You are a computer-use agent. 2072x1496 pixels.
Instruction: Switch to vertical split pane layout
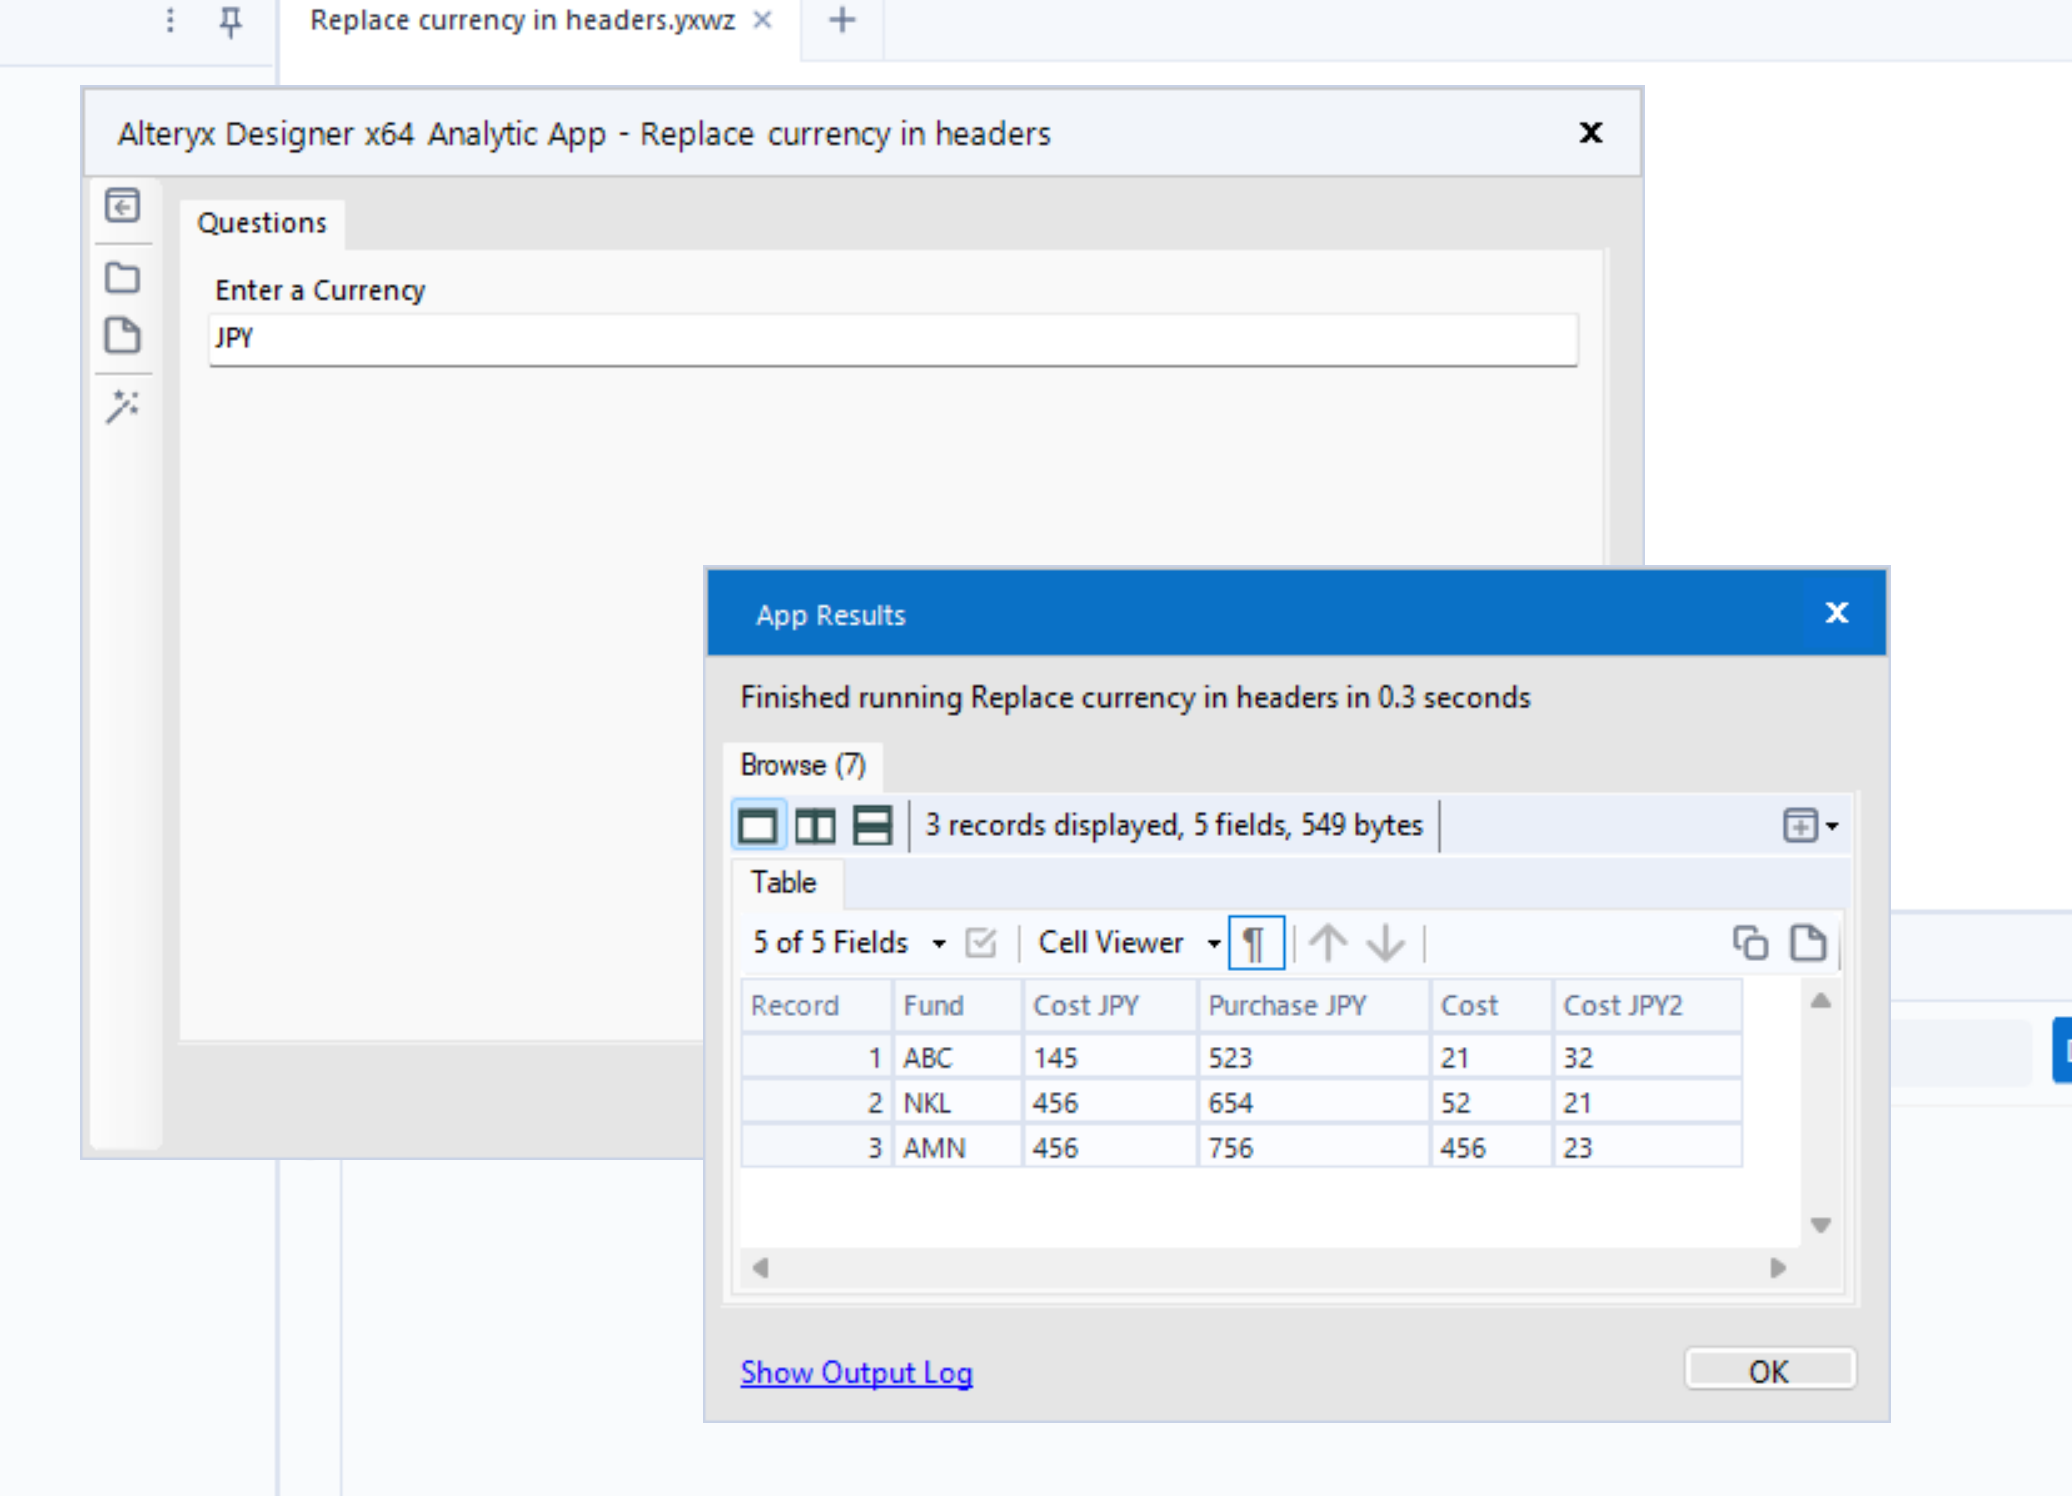(x=815, y=825)
